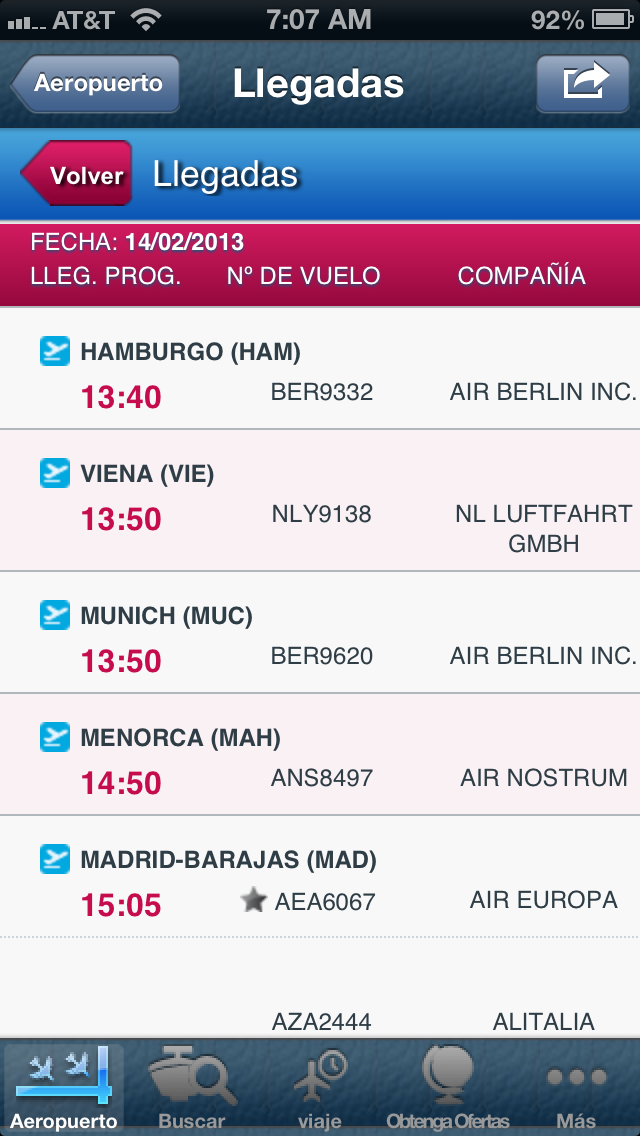Tap the red Volver button
This screenshot has width=640, height=1136.
click(x=76, y=174)
